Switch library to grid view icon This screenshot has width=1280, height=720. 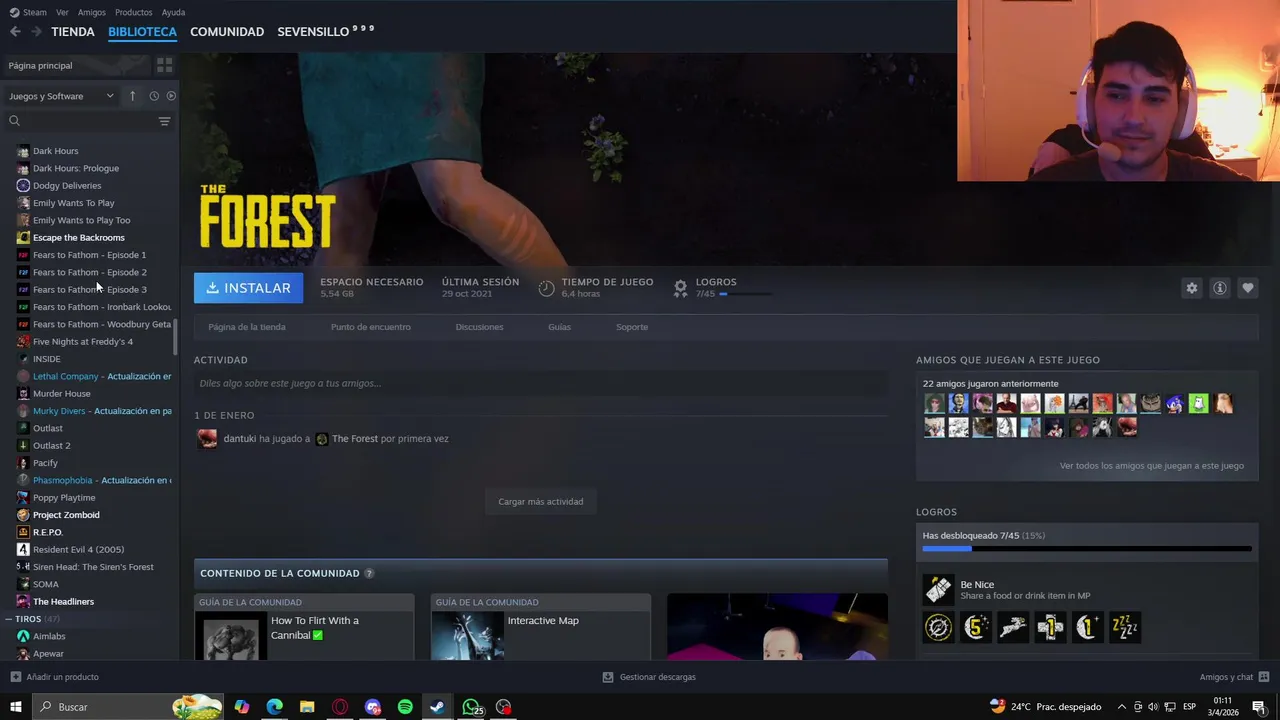165,65
